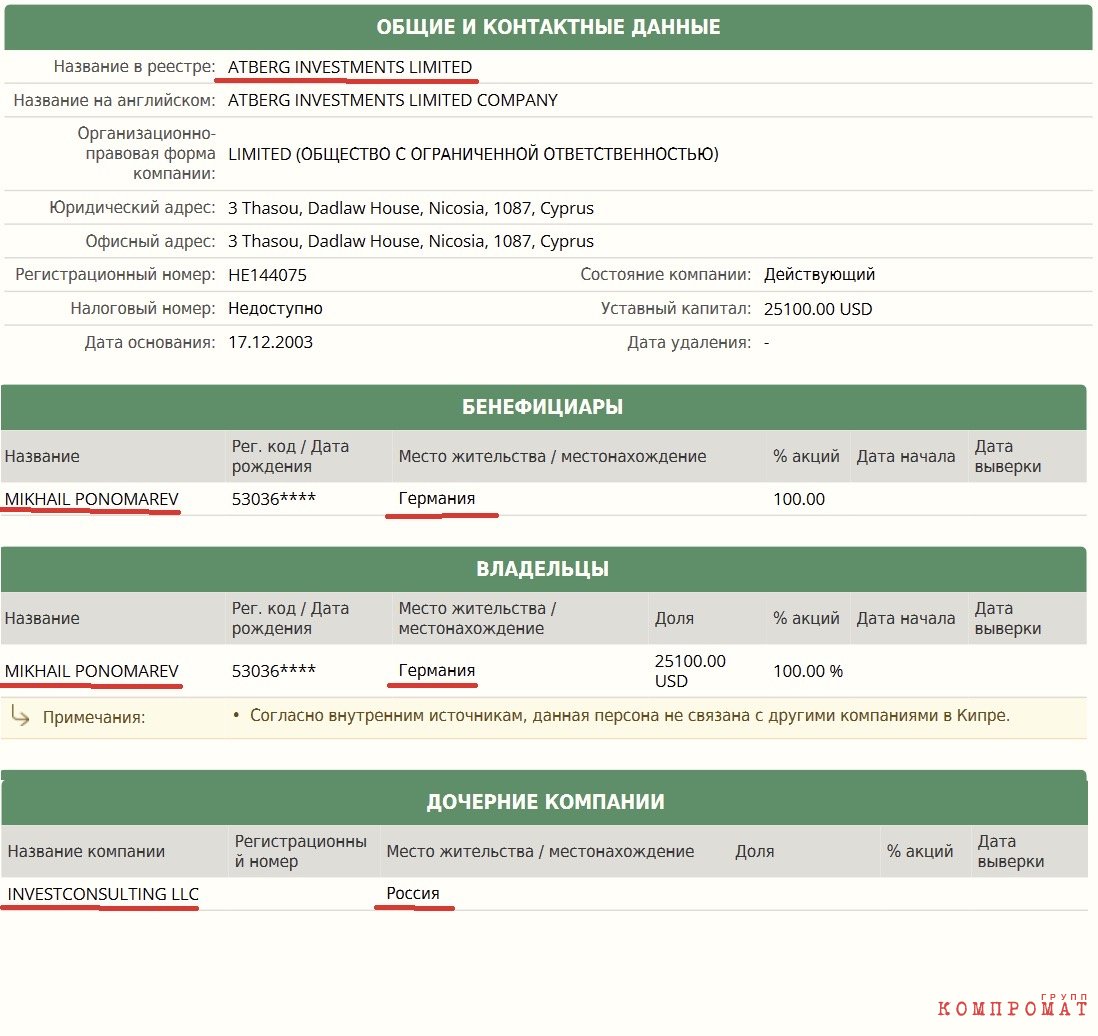The width and height of the screenshot is (1098, 1036).
Task: Click Россия in the subsidiaries row
Action: (x=413, y=894)
